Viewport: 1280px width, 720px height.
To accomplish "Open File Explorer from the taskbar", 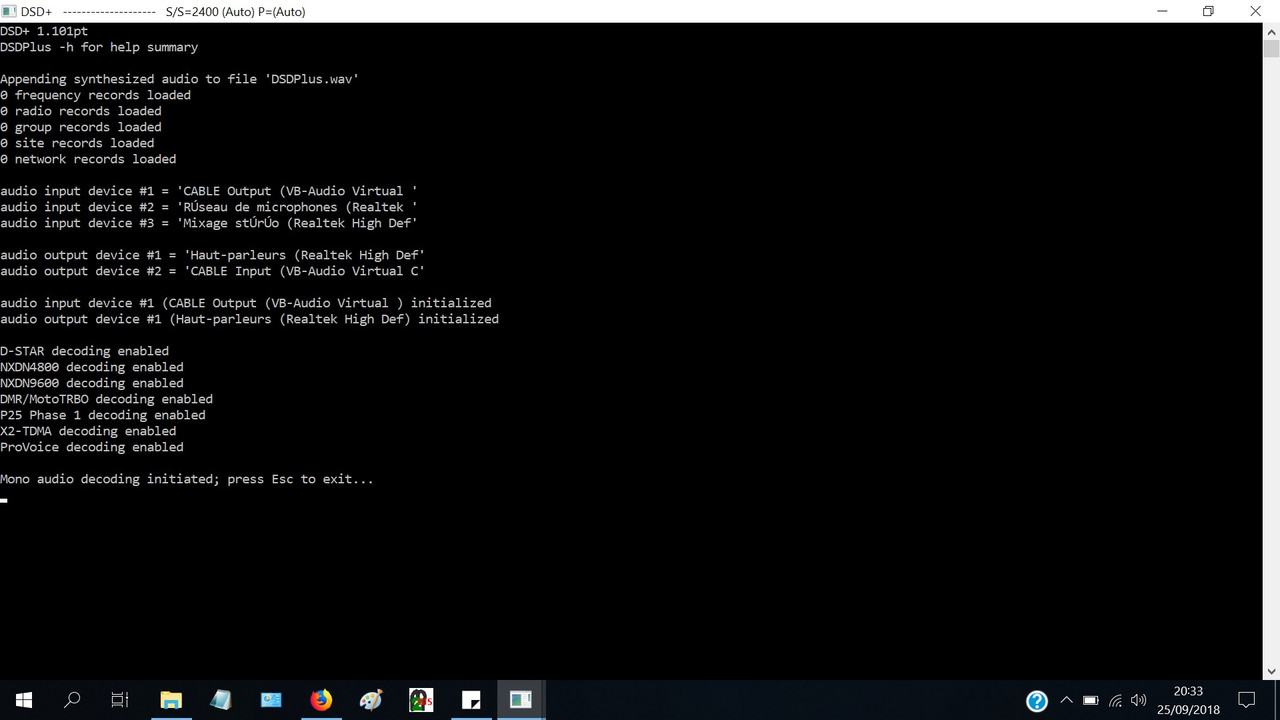I will pos(171,700).
